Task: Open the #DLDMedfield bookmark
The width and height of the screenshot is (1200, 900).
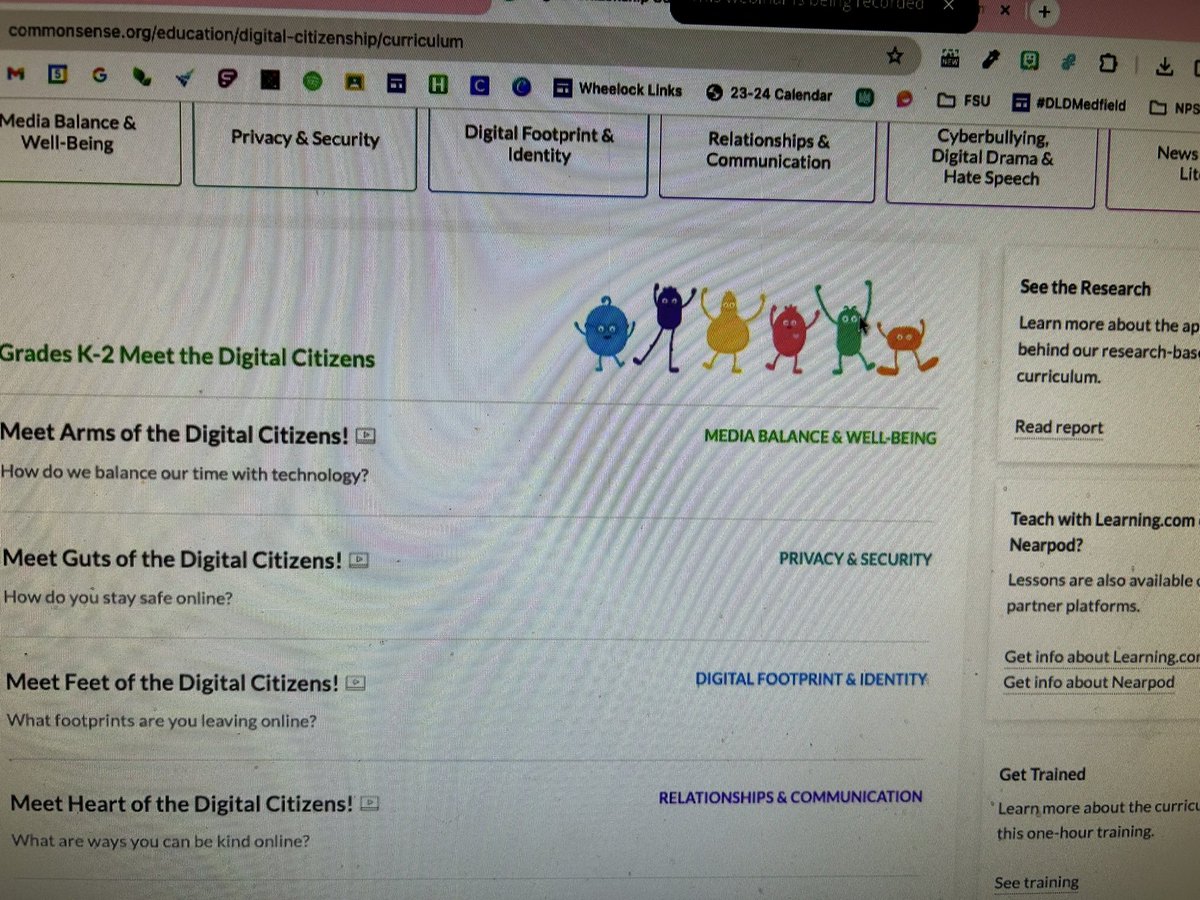Action: [x=1069, y=104]
